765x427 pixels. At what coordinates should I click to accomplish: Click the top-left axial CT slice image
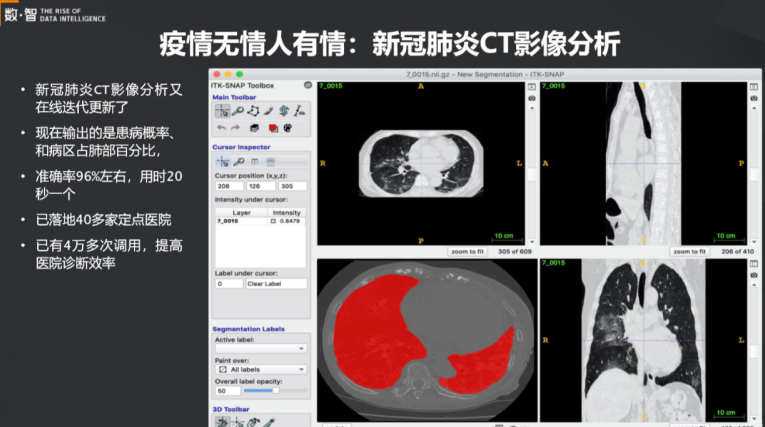(x=421, y=163)
